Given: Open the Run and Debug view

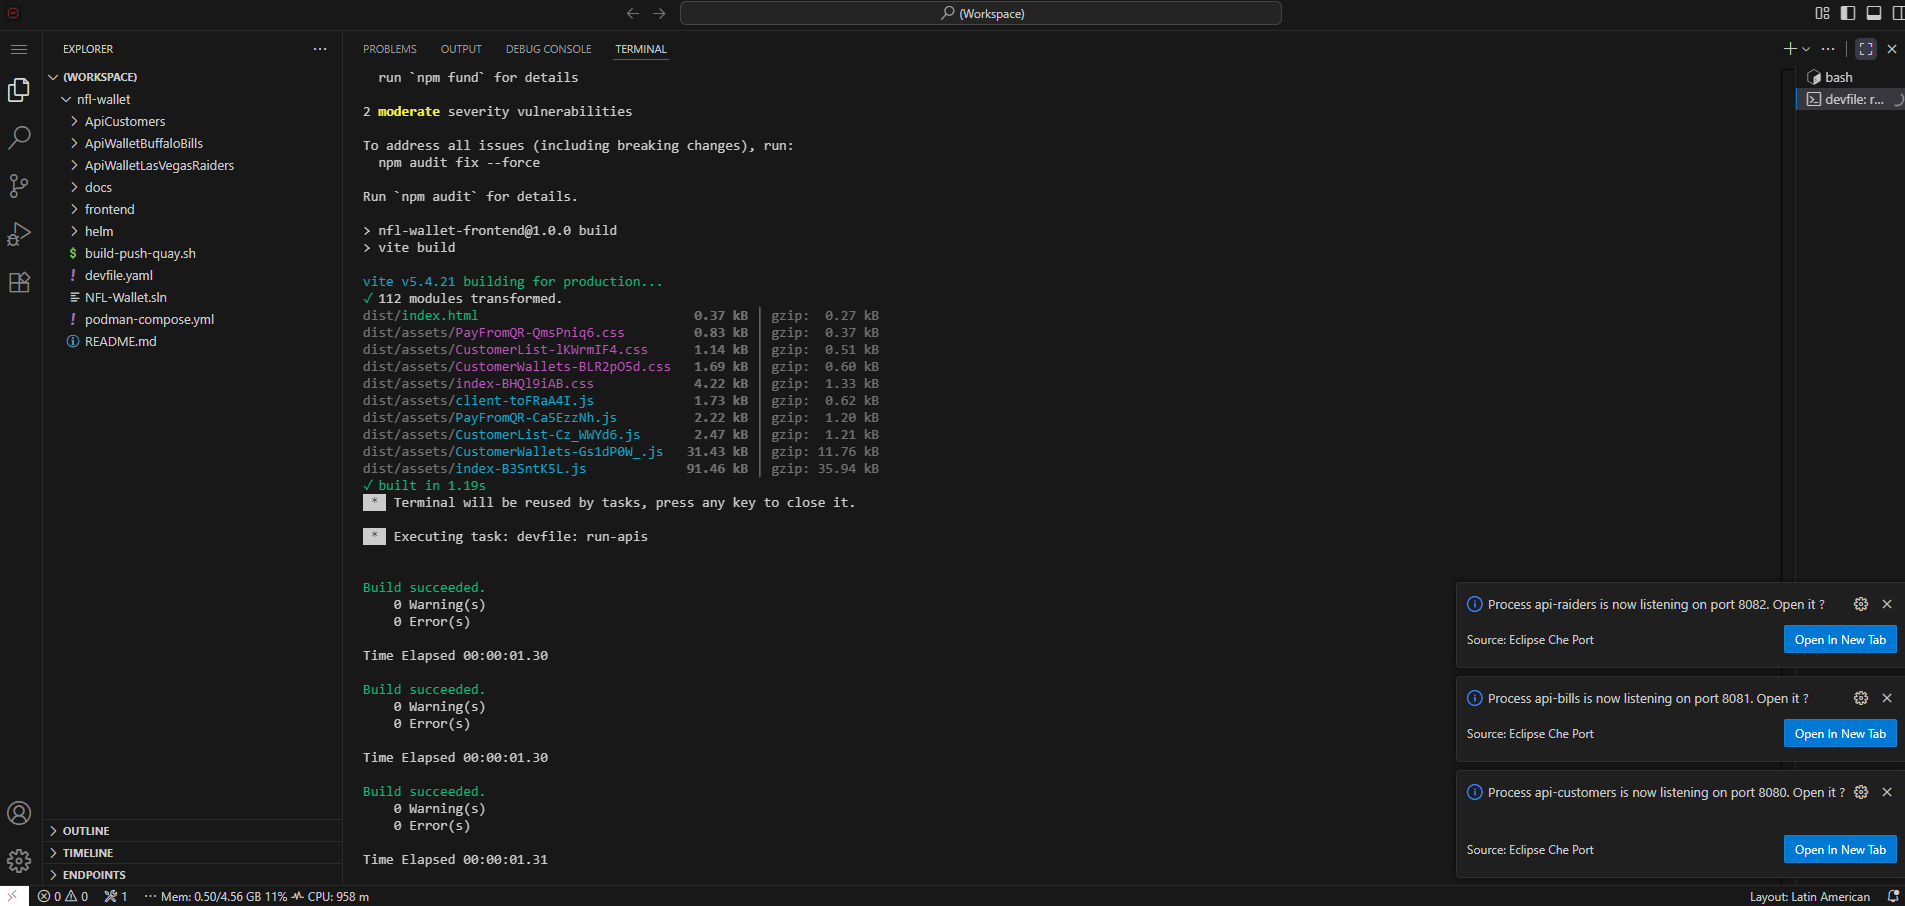Looking at the screenshot, I should 19,234.
